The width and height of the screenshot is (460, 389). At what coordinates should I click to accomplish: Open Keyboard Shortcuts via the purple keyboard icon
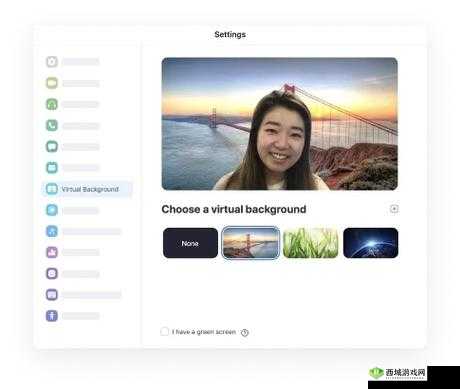[x=52, y=295]
